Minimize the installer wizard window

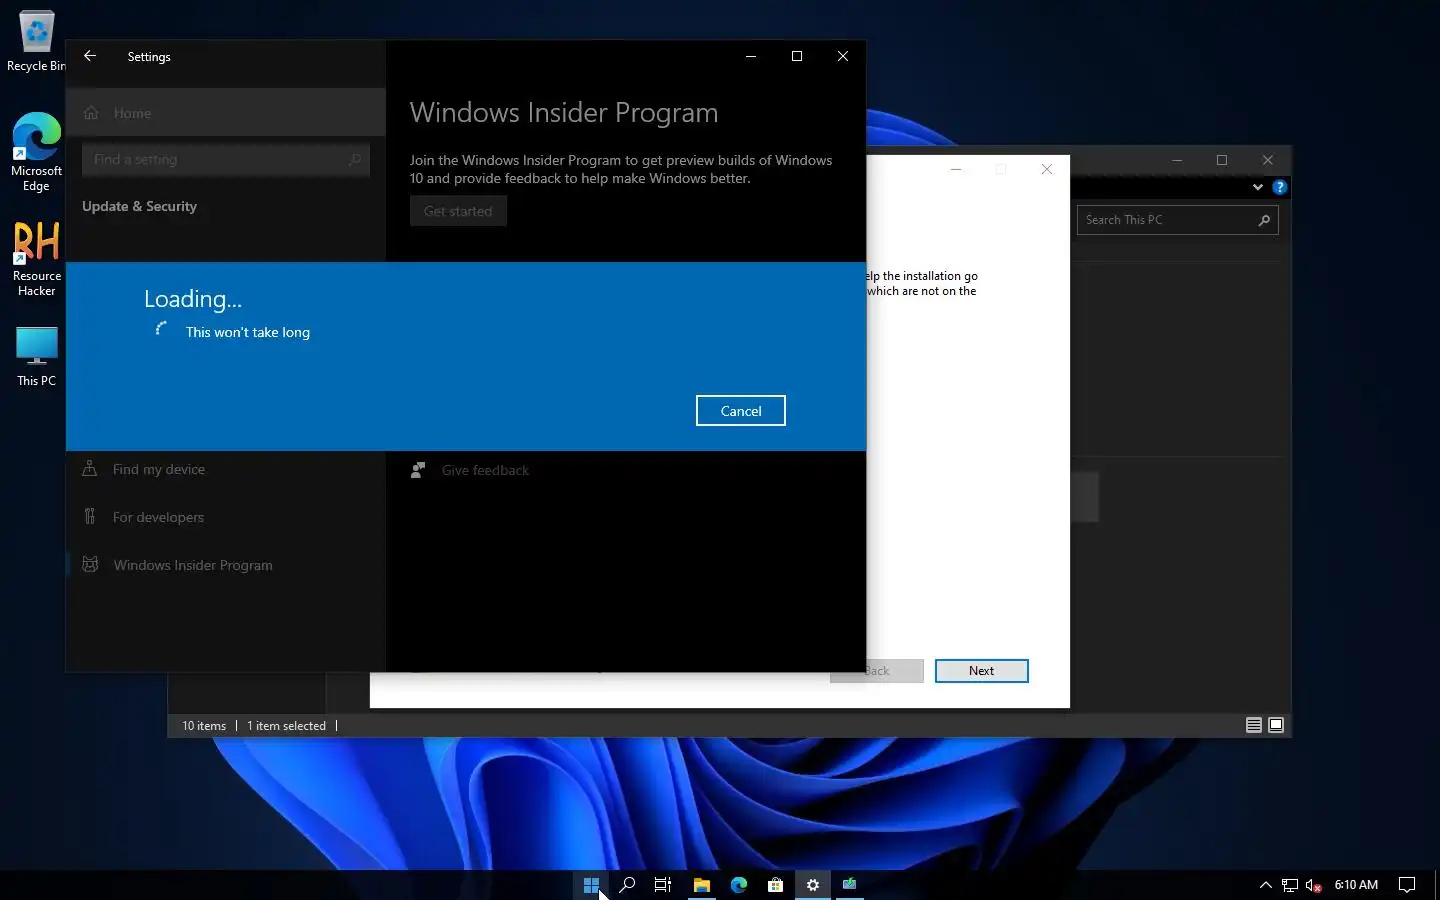956,169
